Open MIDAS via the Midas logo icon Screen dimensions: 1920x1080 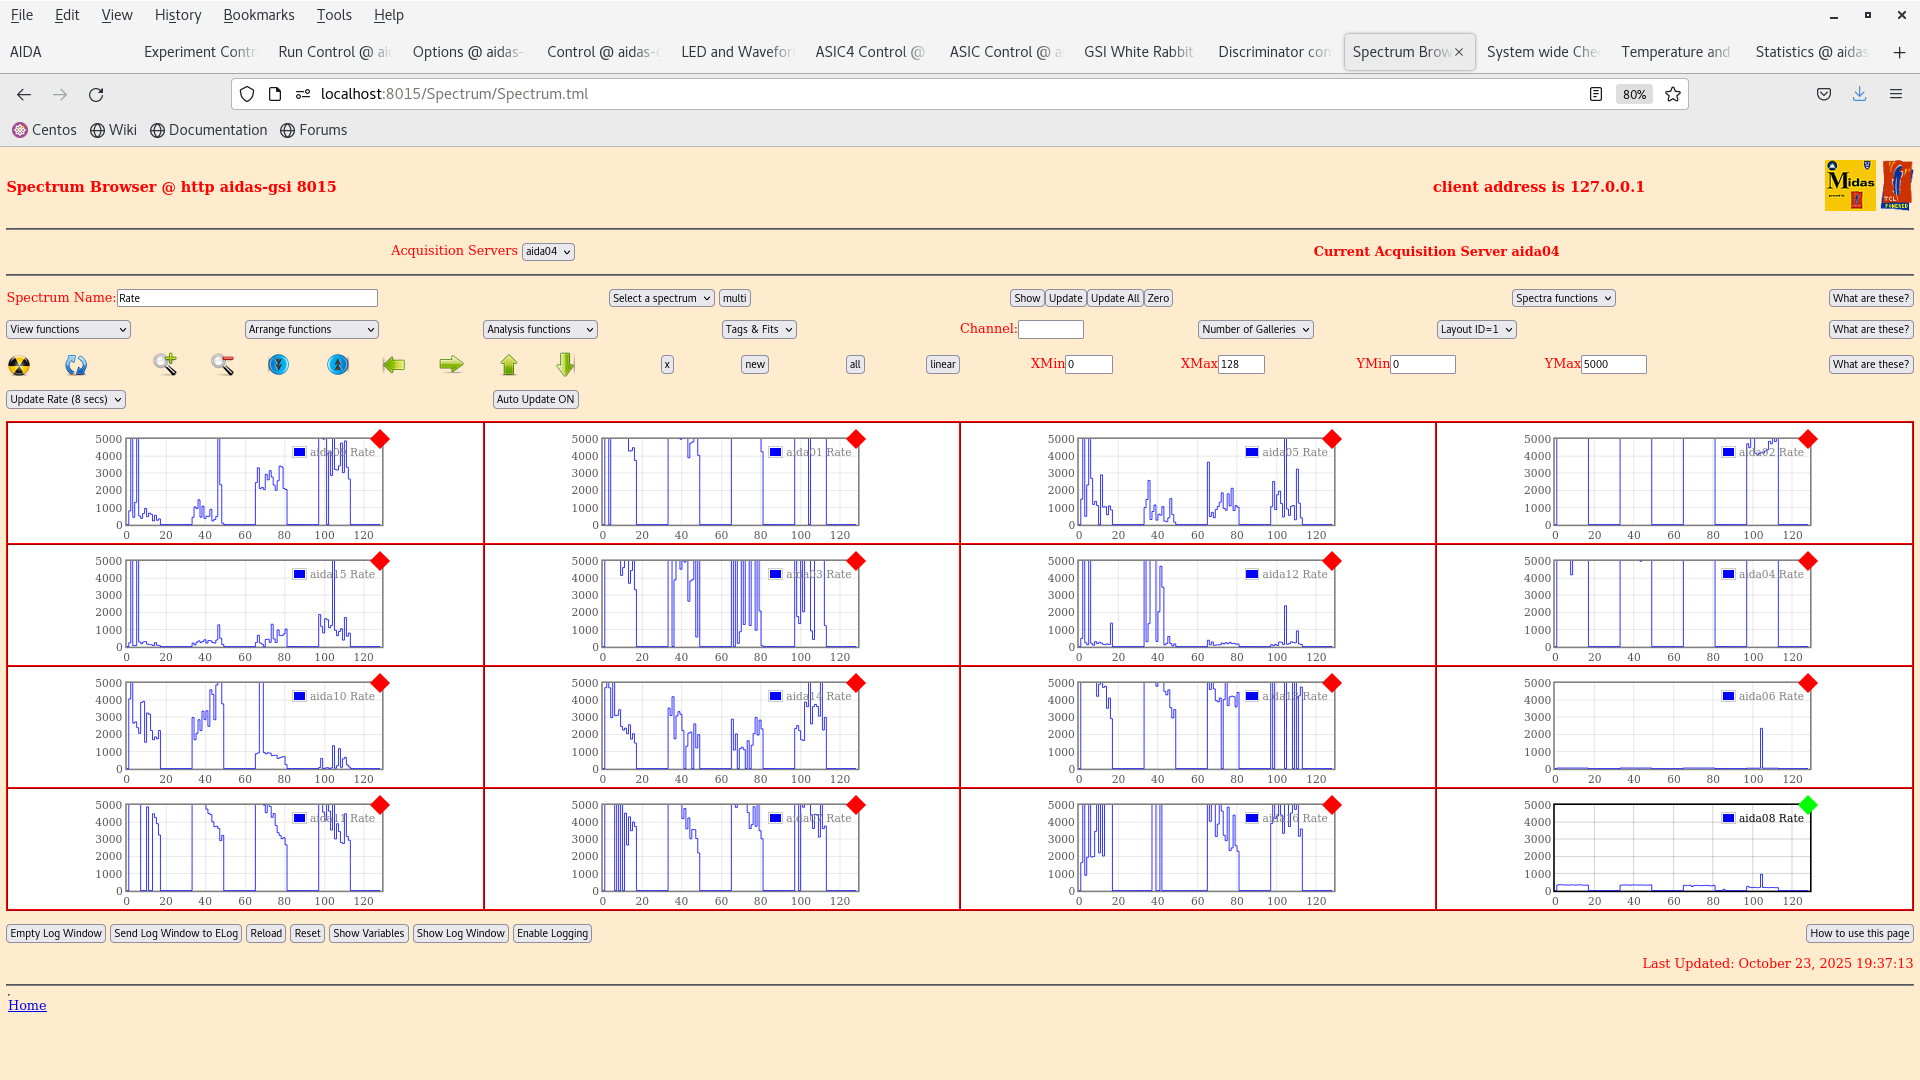coord(1850,185)
